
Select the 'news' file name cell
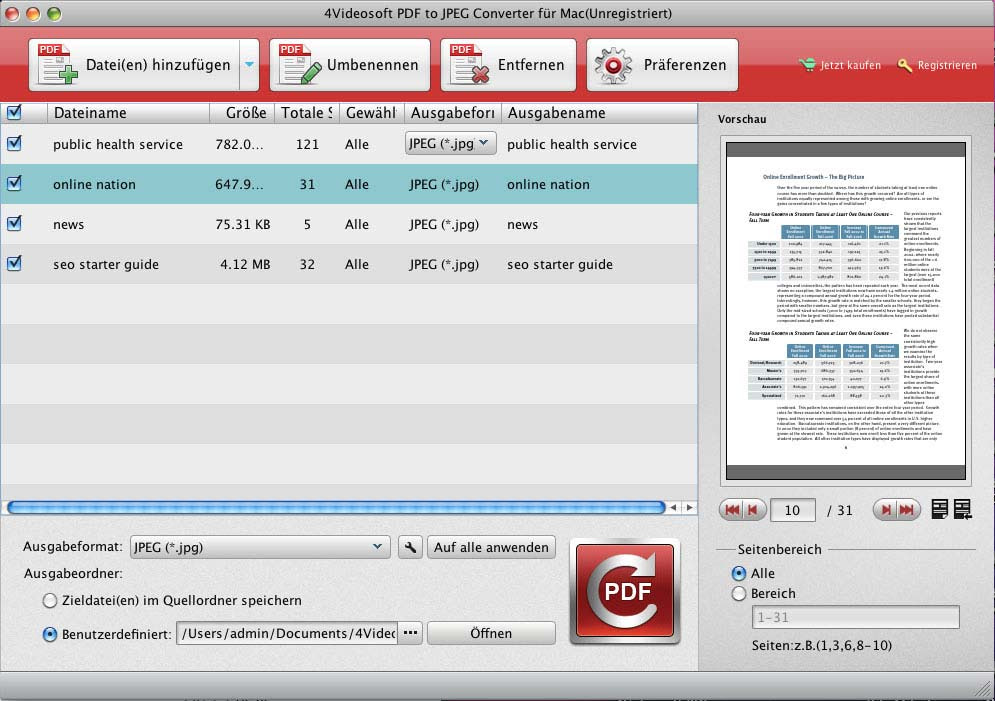point(69,225)
